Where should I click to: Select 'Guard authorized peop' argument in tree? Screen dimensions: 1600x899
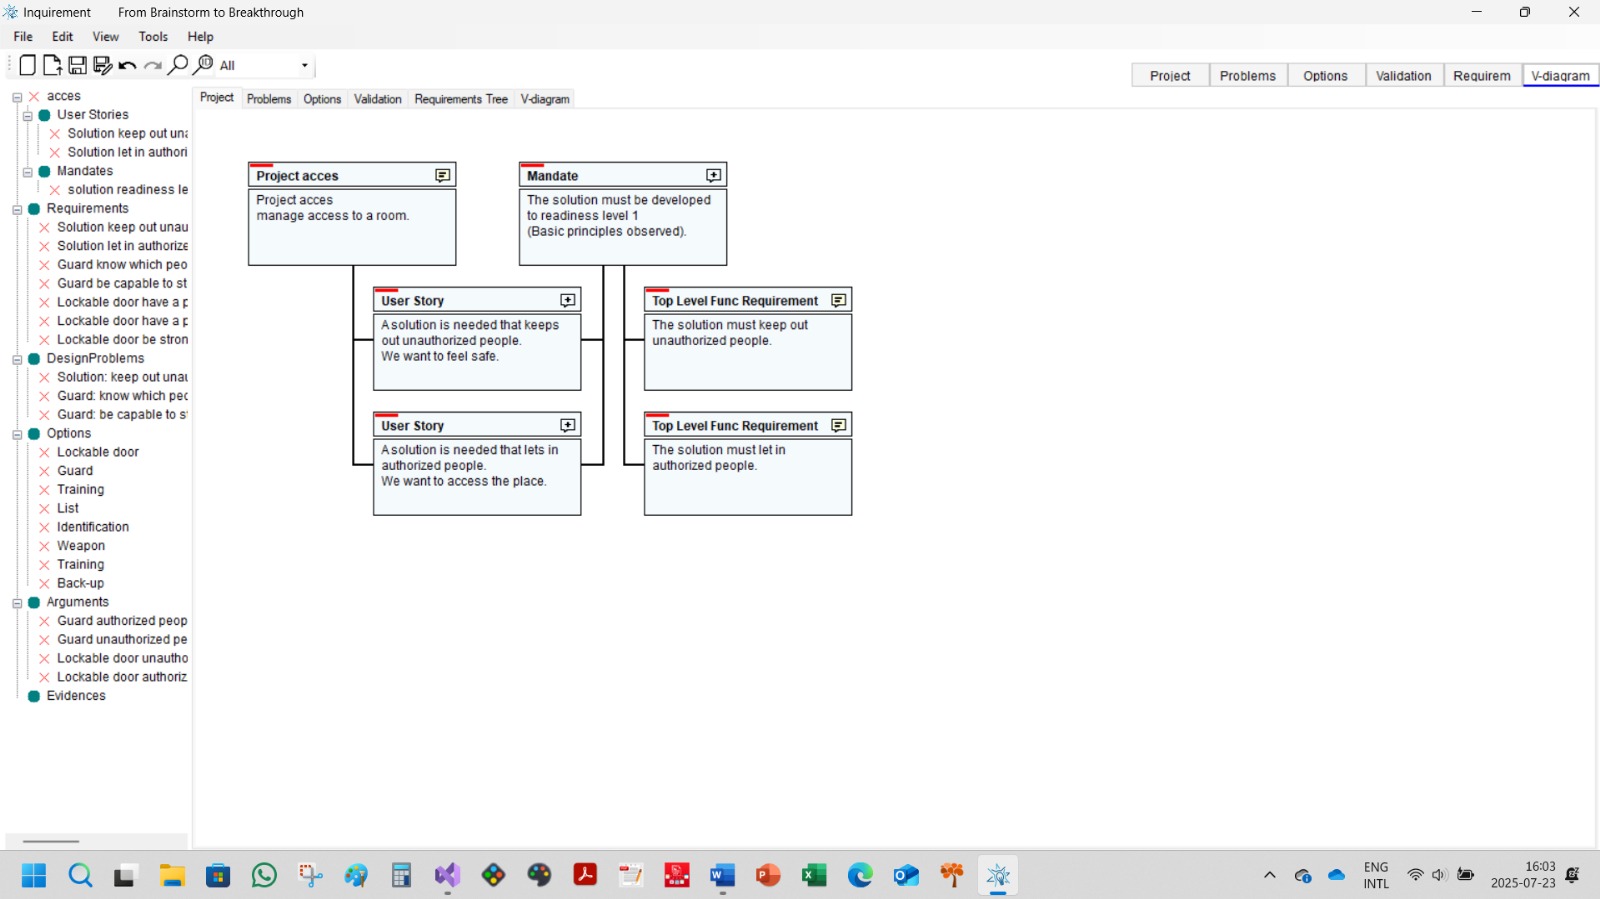coord(122,621)
